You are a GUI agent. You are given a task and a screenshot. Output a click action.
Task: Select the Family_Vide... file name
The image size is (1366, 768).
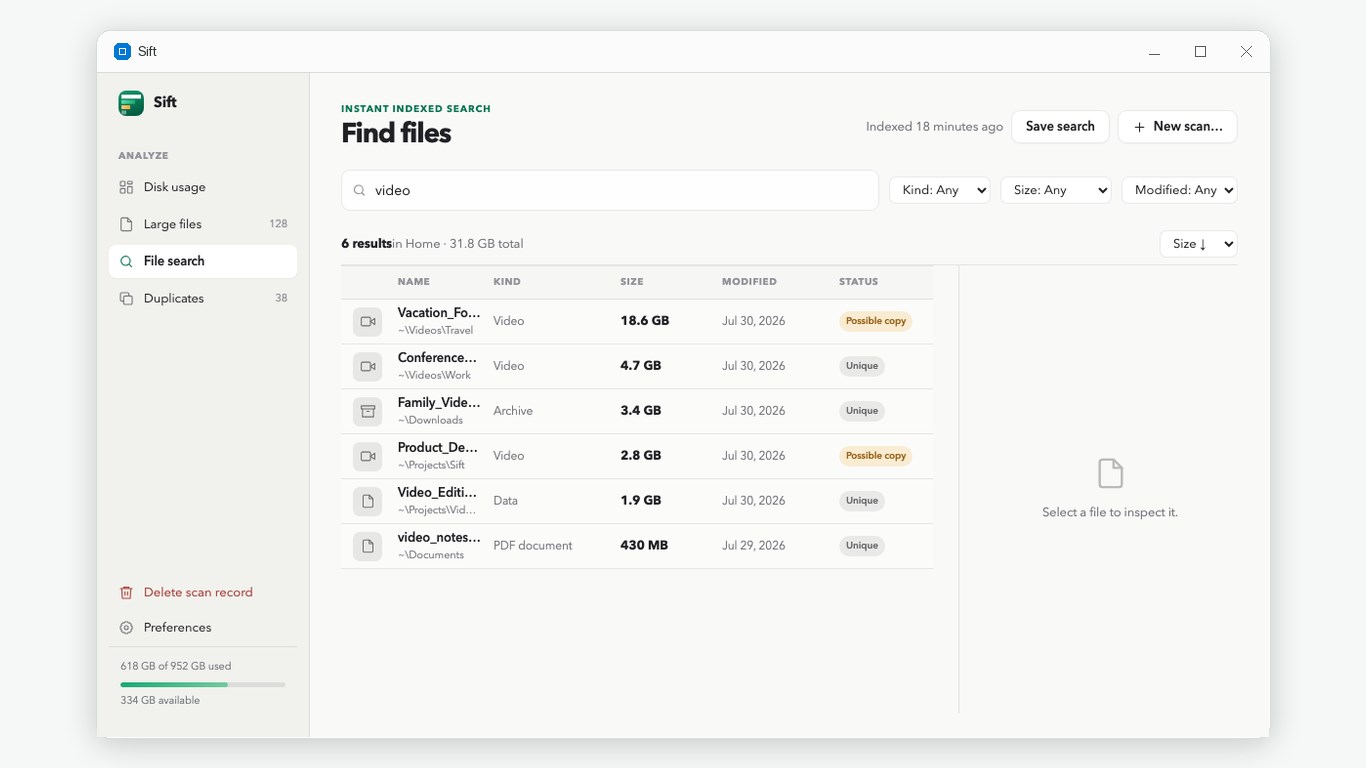pos(439,403)
